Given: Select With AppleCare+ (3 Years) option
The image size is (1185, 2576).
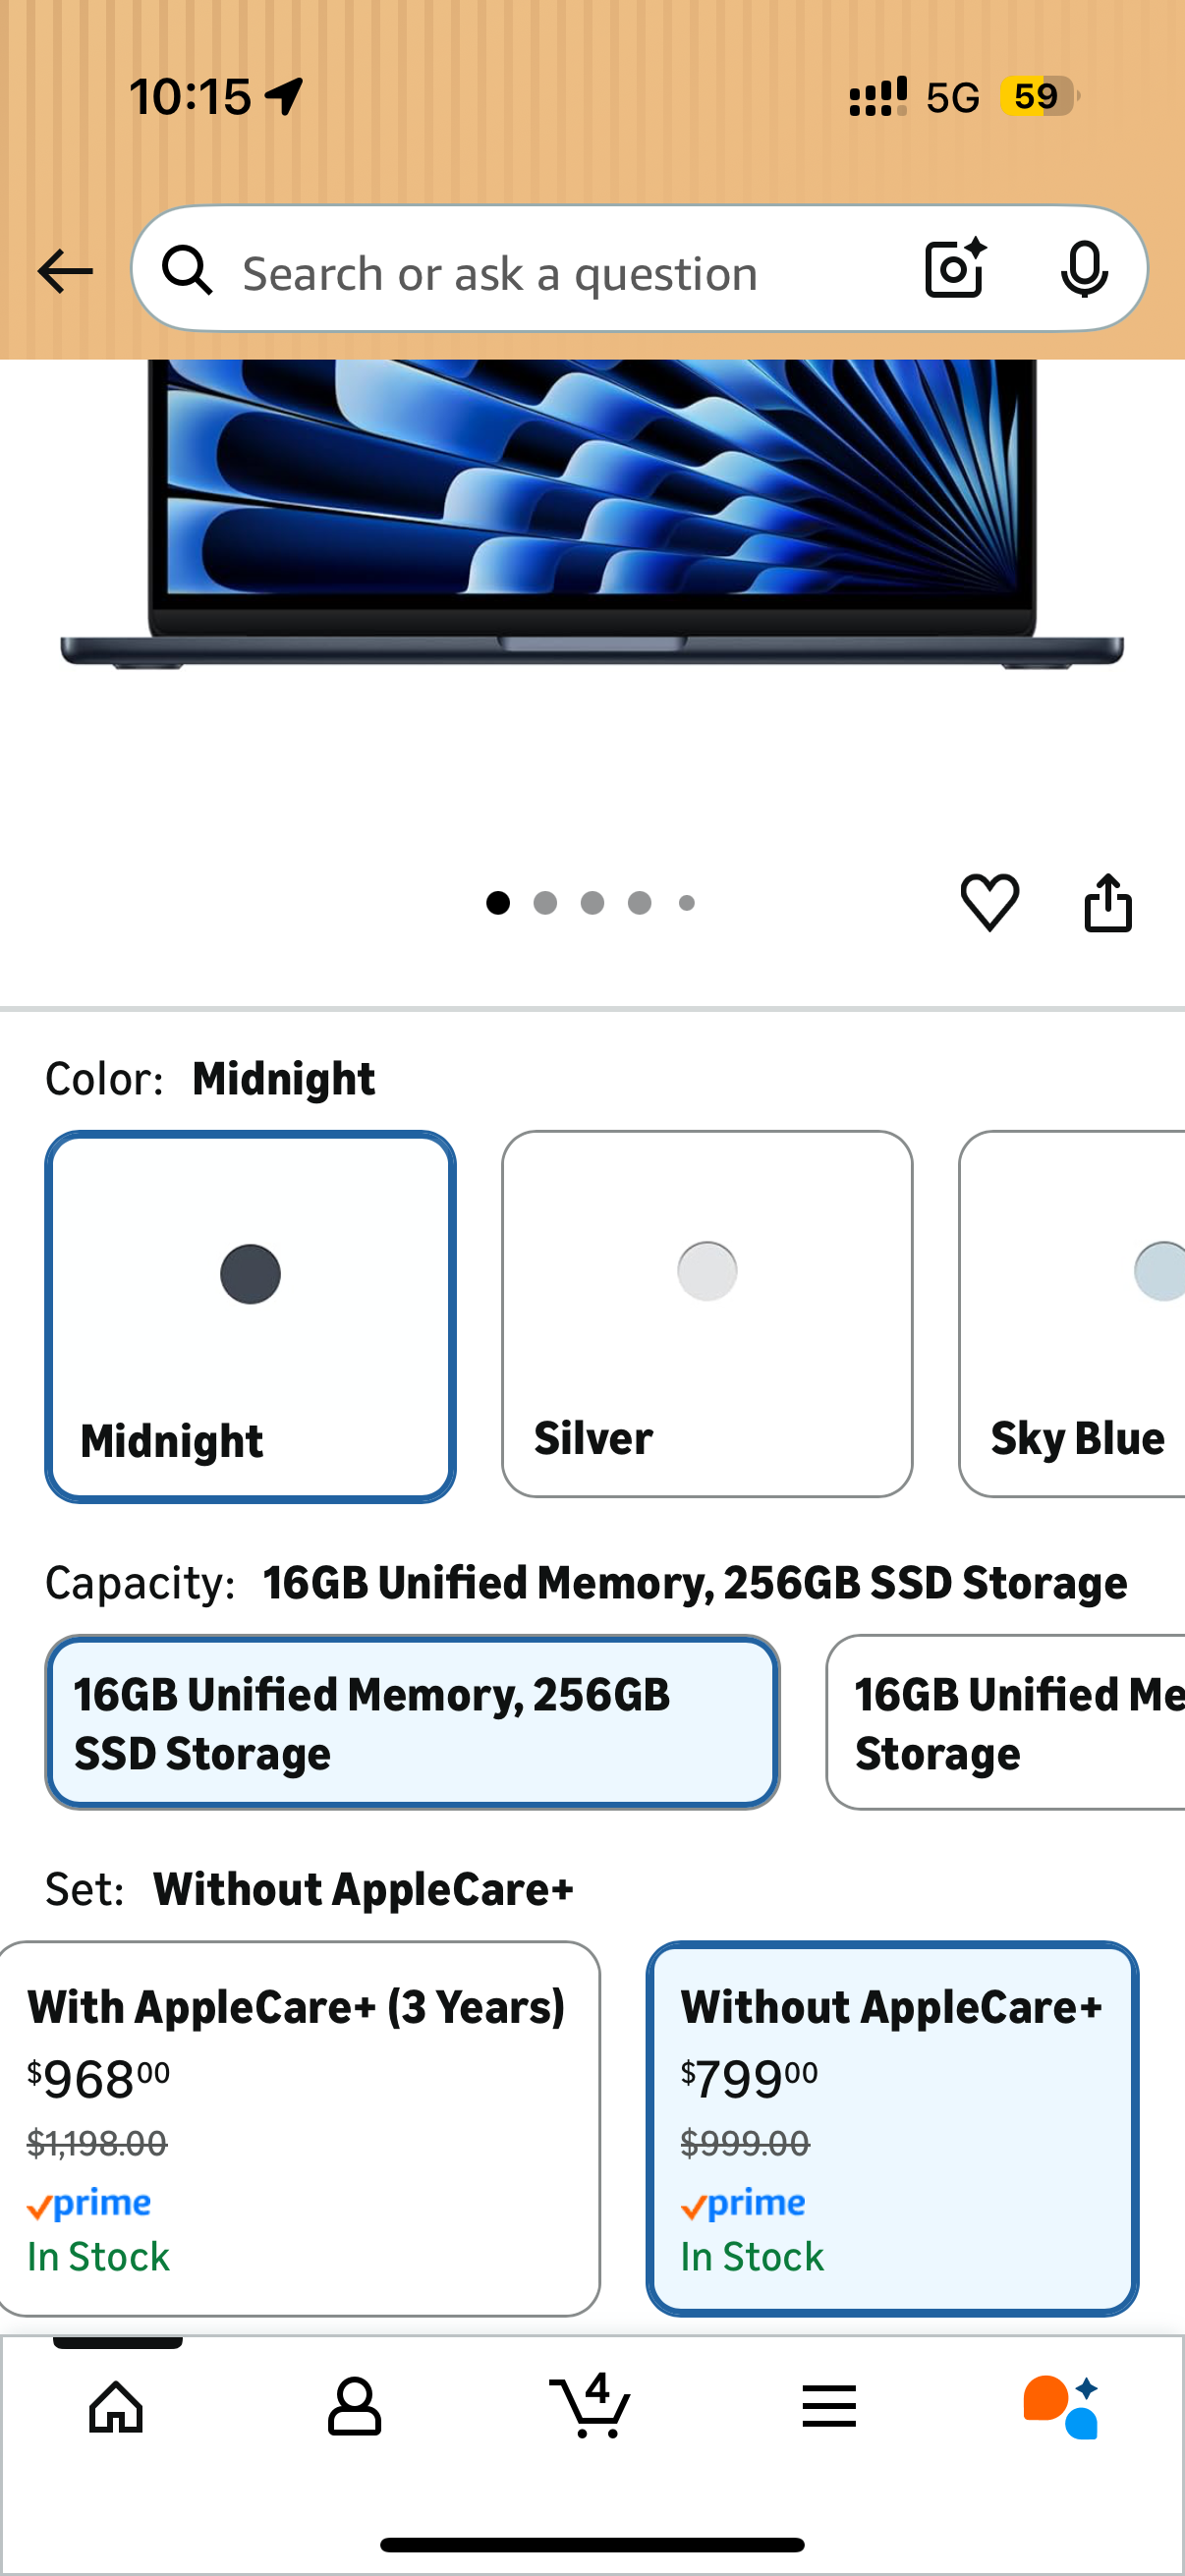Looking at the screenshot, I should click(298, 2127).
